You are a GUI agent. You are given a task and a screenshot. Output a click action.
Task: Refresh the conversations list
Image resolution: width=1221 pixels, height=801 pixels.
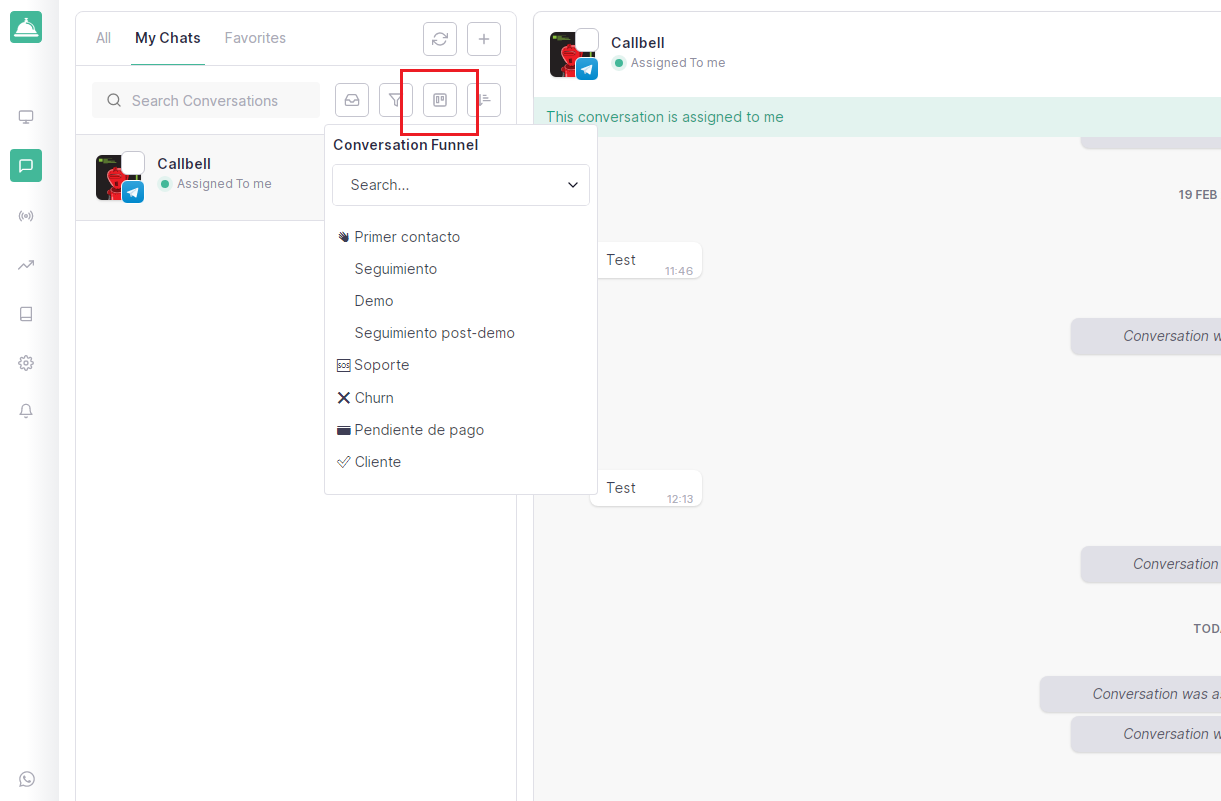[x=440, y=39]
